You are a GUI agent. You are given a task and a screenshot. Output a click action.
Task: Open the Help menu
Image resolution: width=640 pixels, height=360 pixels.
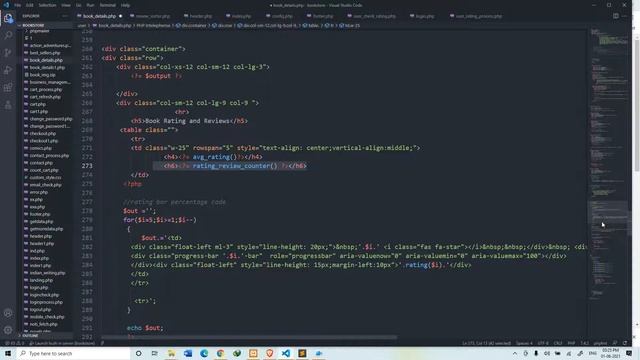pos(125,5)
